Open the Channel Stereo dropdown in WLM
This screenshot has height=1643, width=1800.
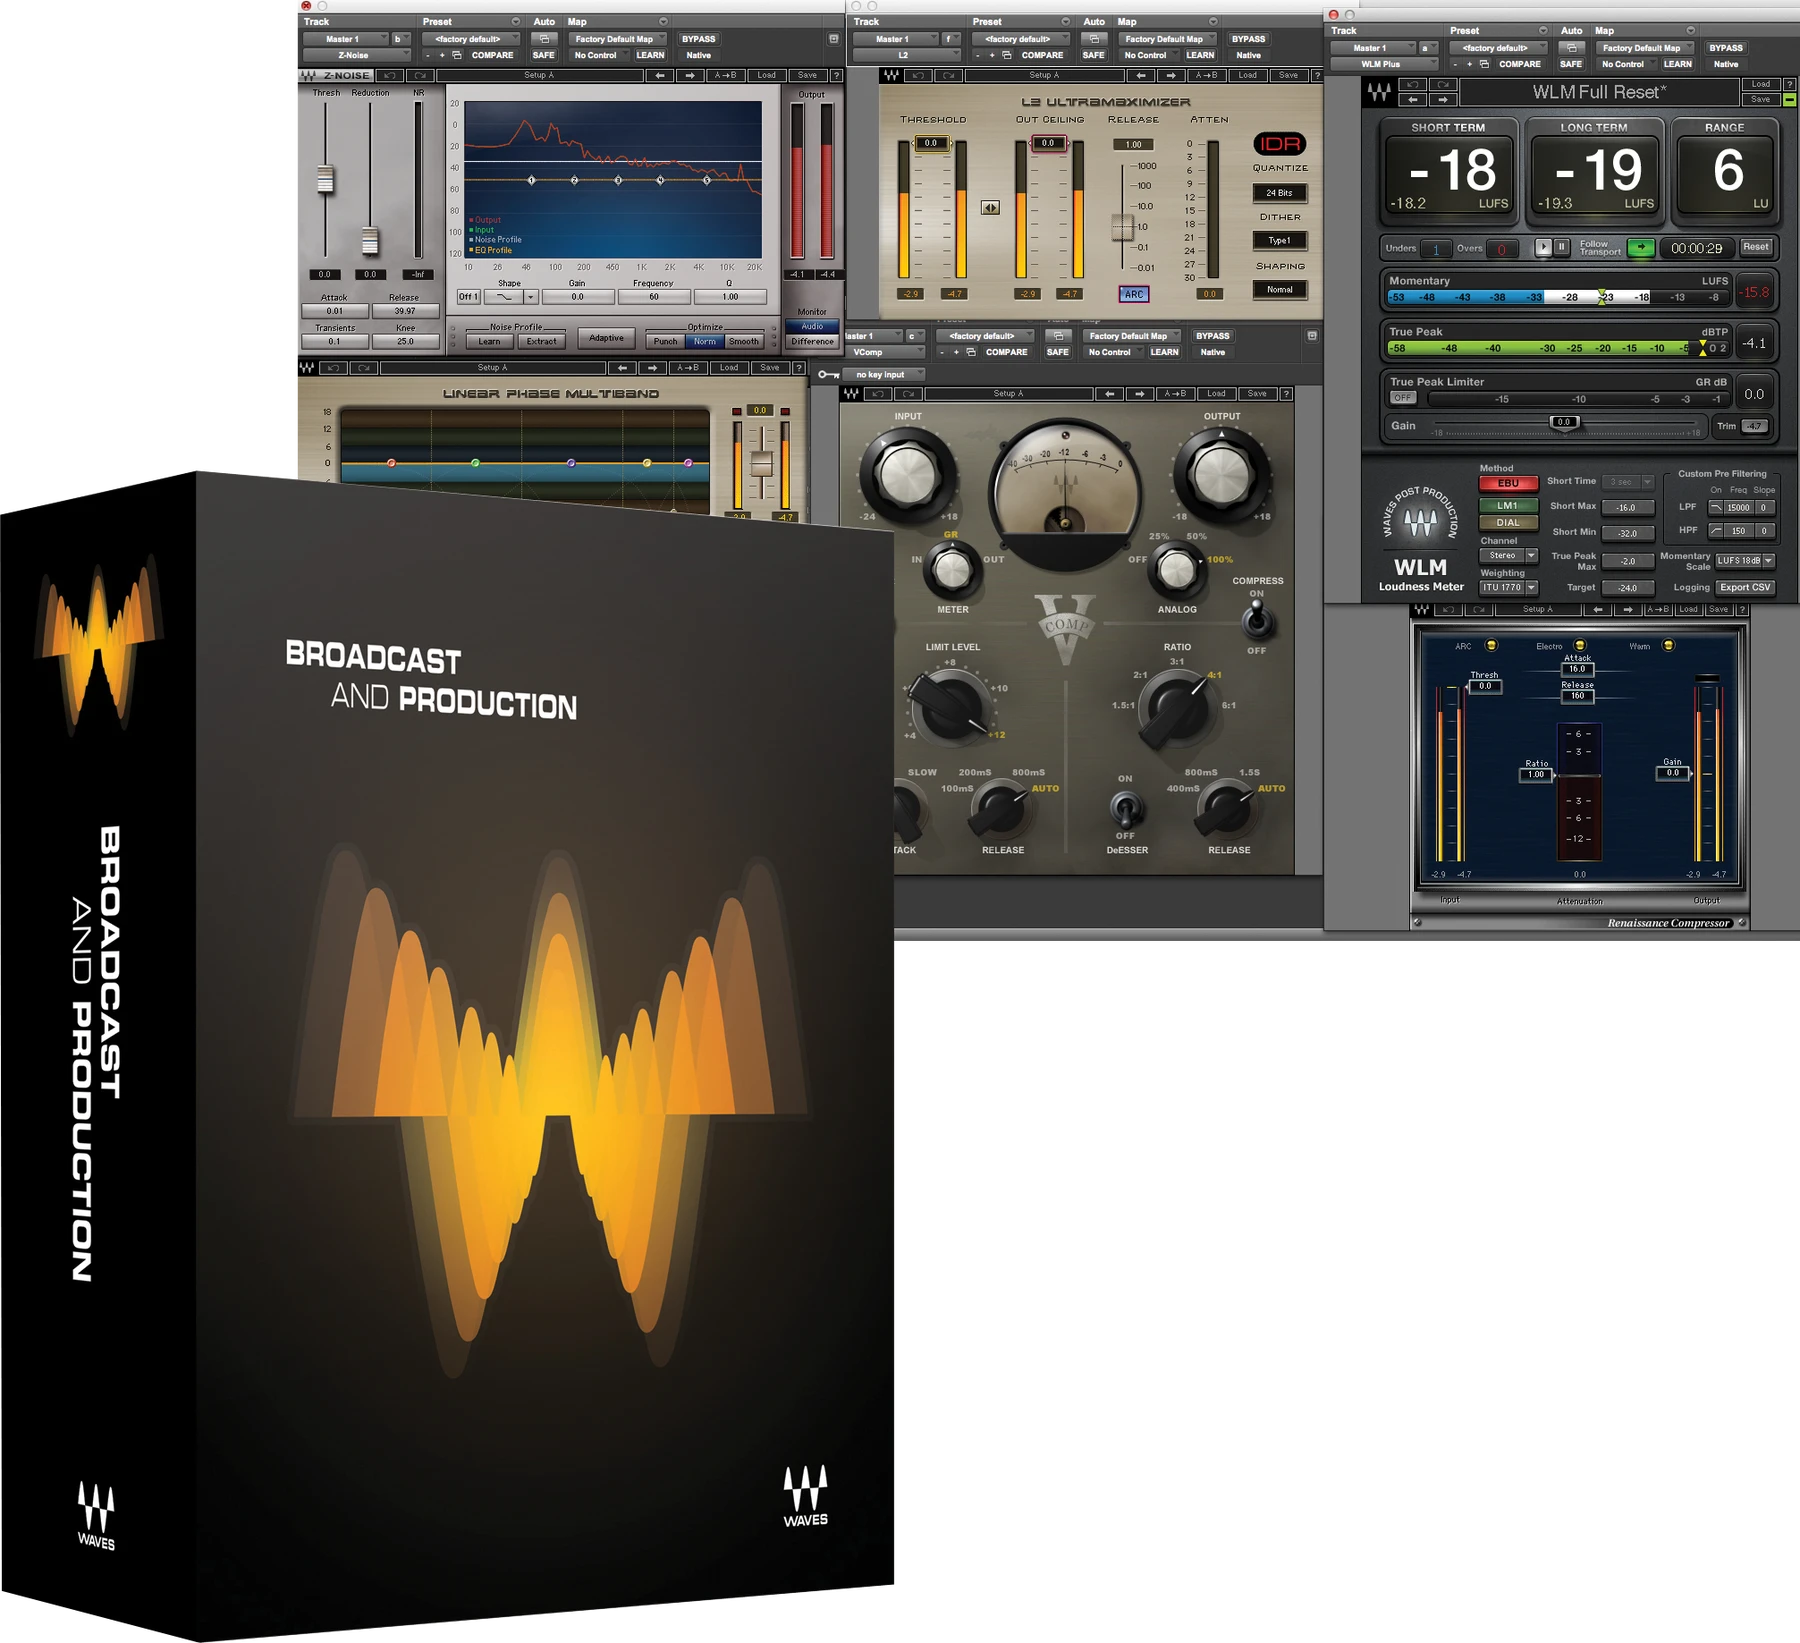pyautogui.click(x=1508, y=556)
